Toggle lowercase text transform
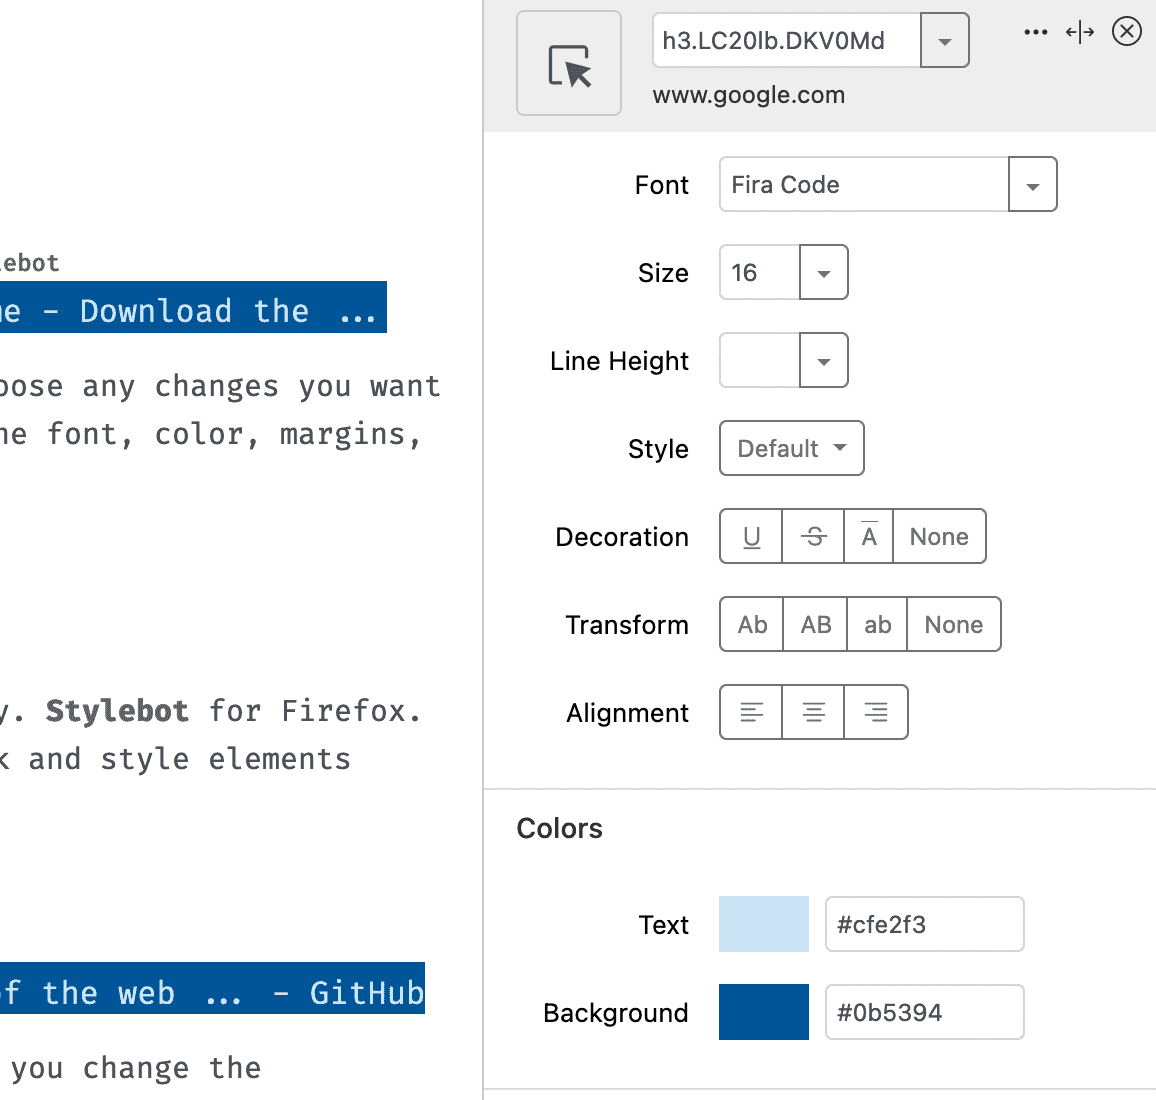The height and width of the screenshot is (1100, 1156). 877,624
